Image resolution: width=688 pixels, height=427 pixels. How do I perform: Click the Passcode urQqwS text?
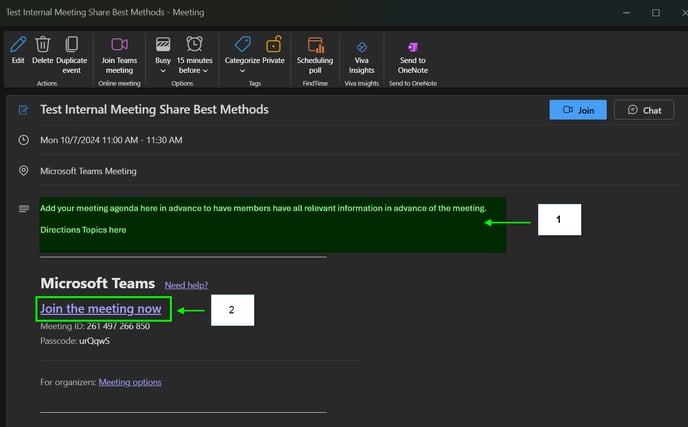click(x=75, y=341)
